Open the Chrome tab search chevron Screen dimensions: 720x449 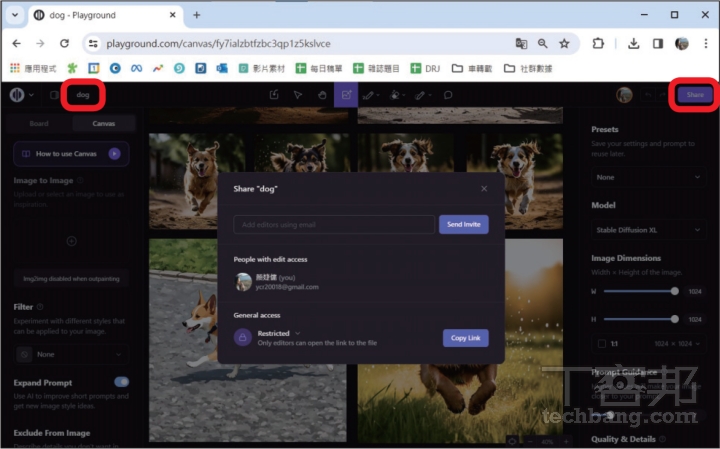click(15, 15)
